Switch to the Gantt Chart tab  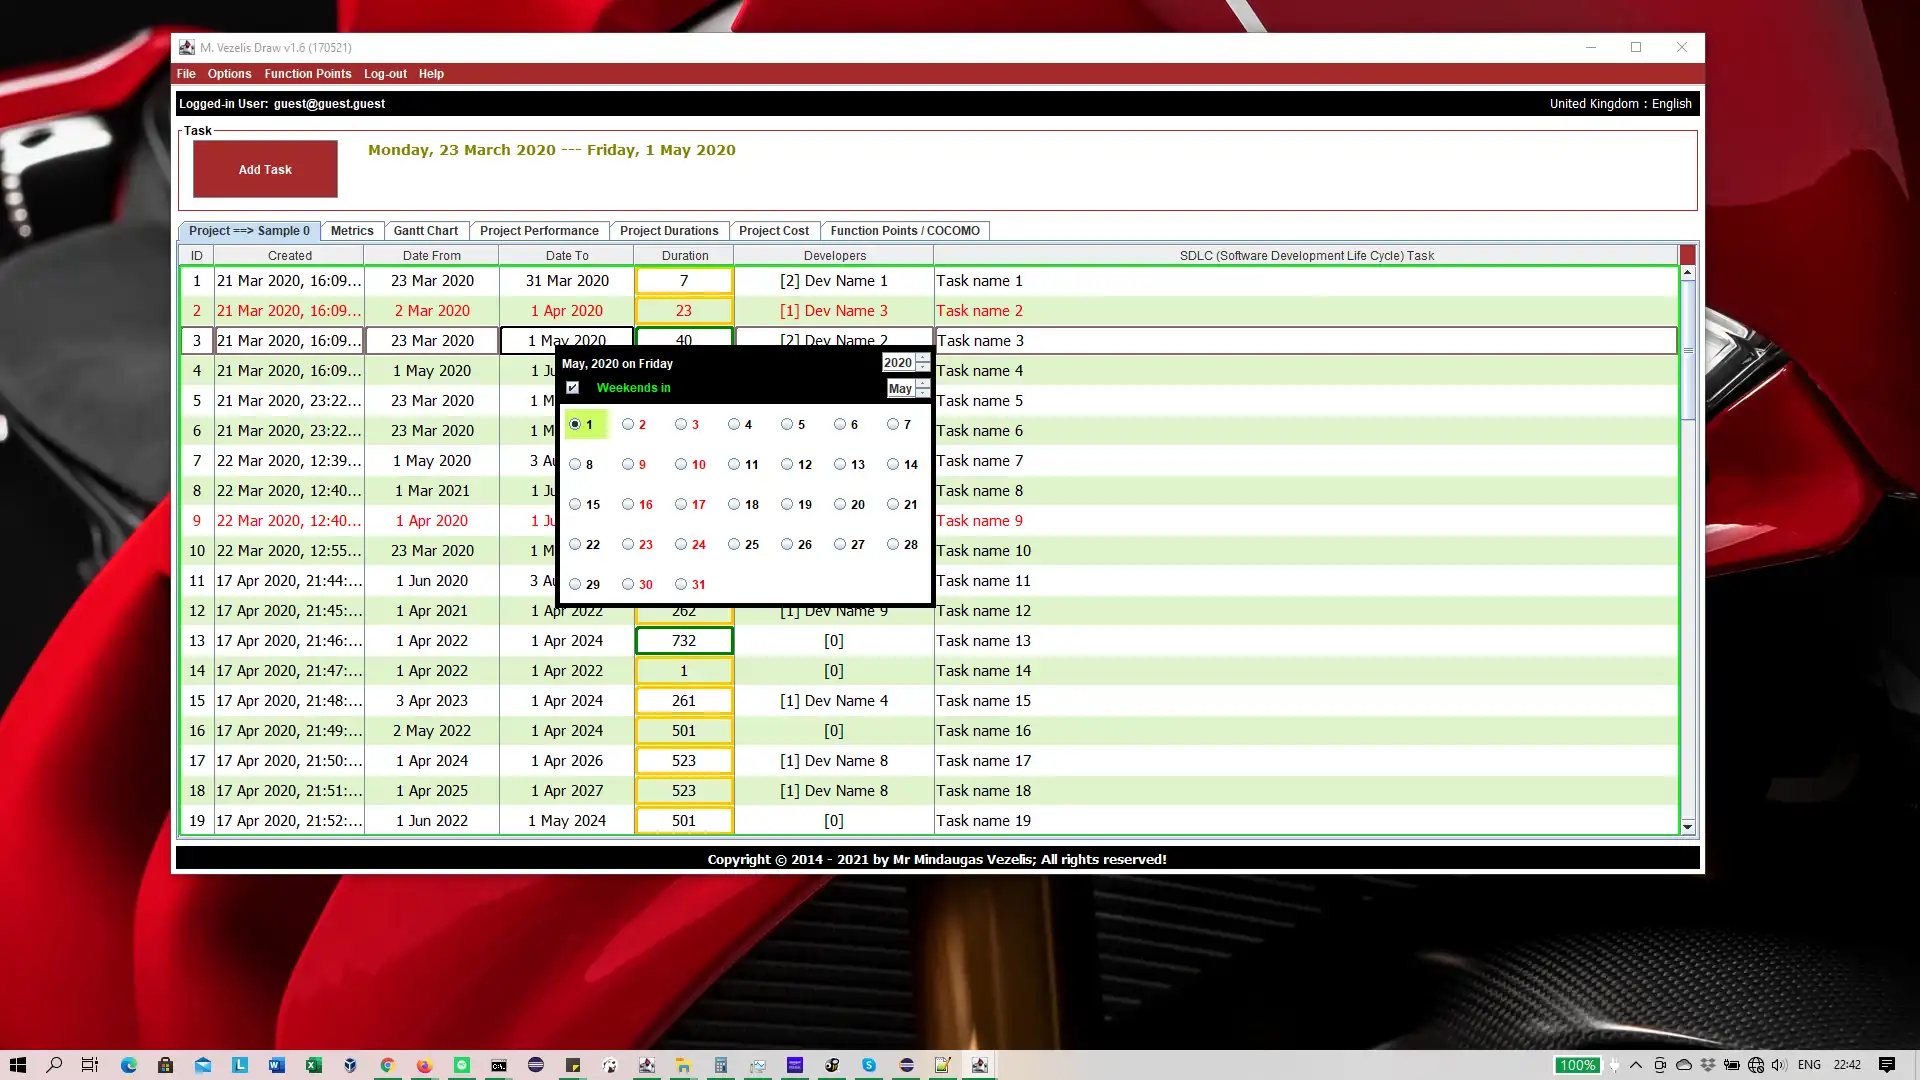click(425, 231)
